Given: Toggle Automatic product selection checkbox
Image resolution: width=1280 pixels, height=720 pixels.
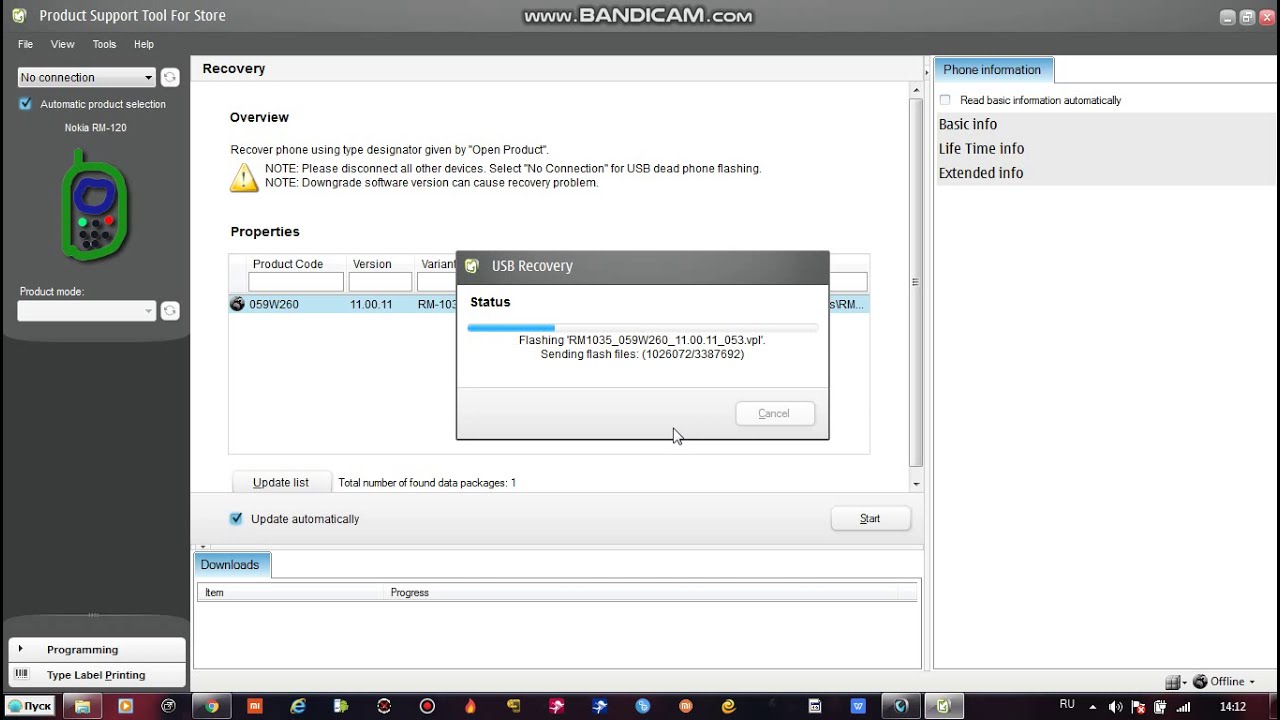Looking at the screenshot, I should click(26, 104).
